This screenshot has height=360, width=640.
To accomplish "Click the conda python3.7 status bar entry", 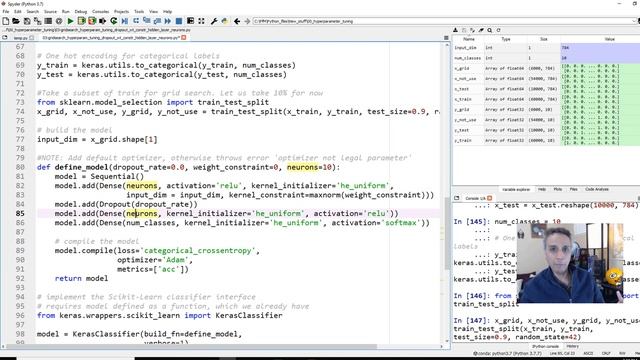I will point(508,353).
